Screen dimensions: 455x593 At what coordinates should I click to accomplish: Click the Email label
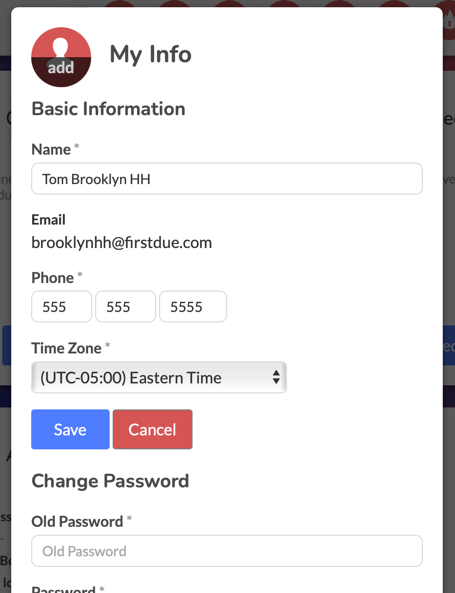[48, 220]
